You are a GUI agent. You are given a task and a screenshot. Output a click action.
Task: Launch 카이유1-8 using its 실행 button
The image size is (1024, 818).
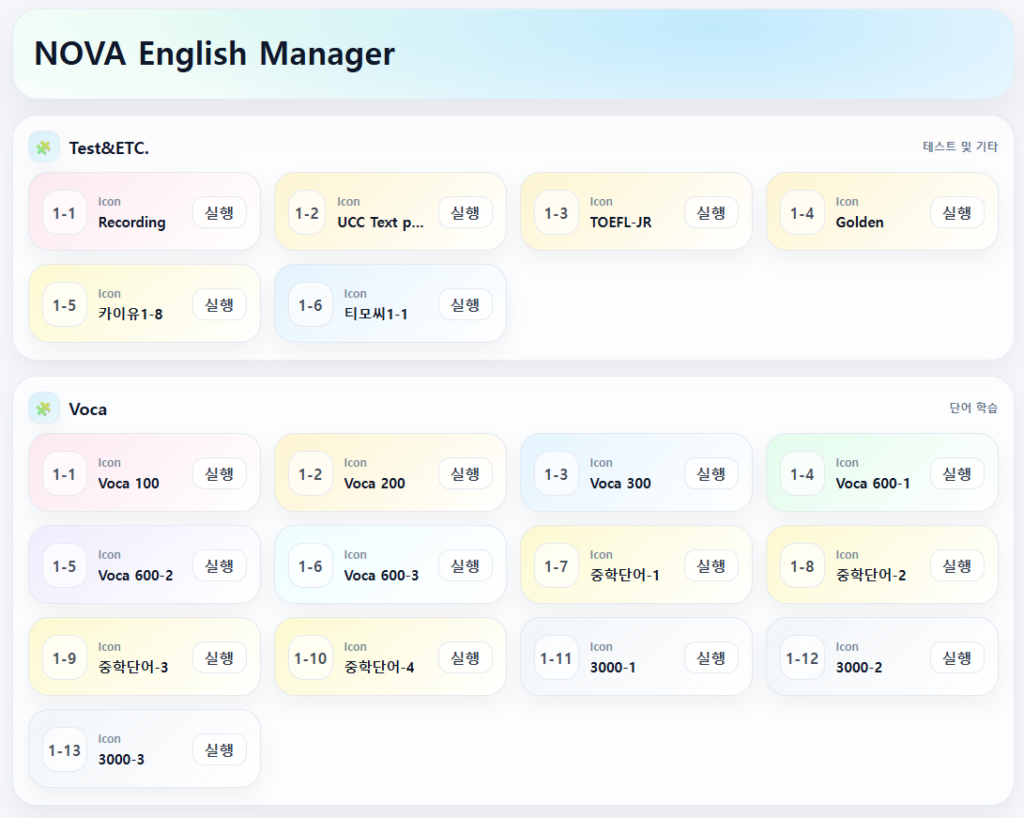click(219, 304)
